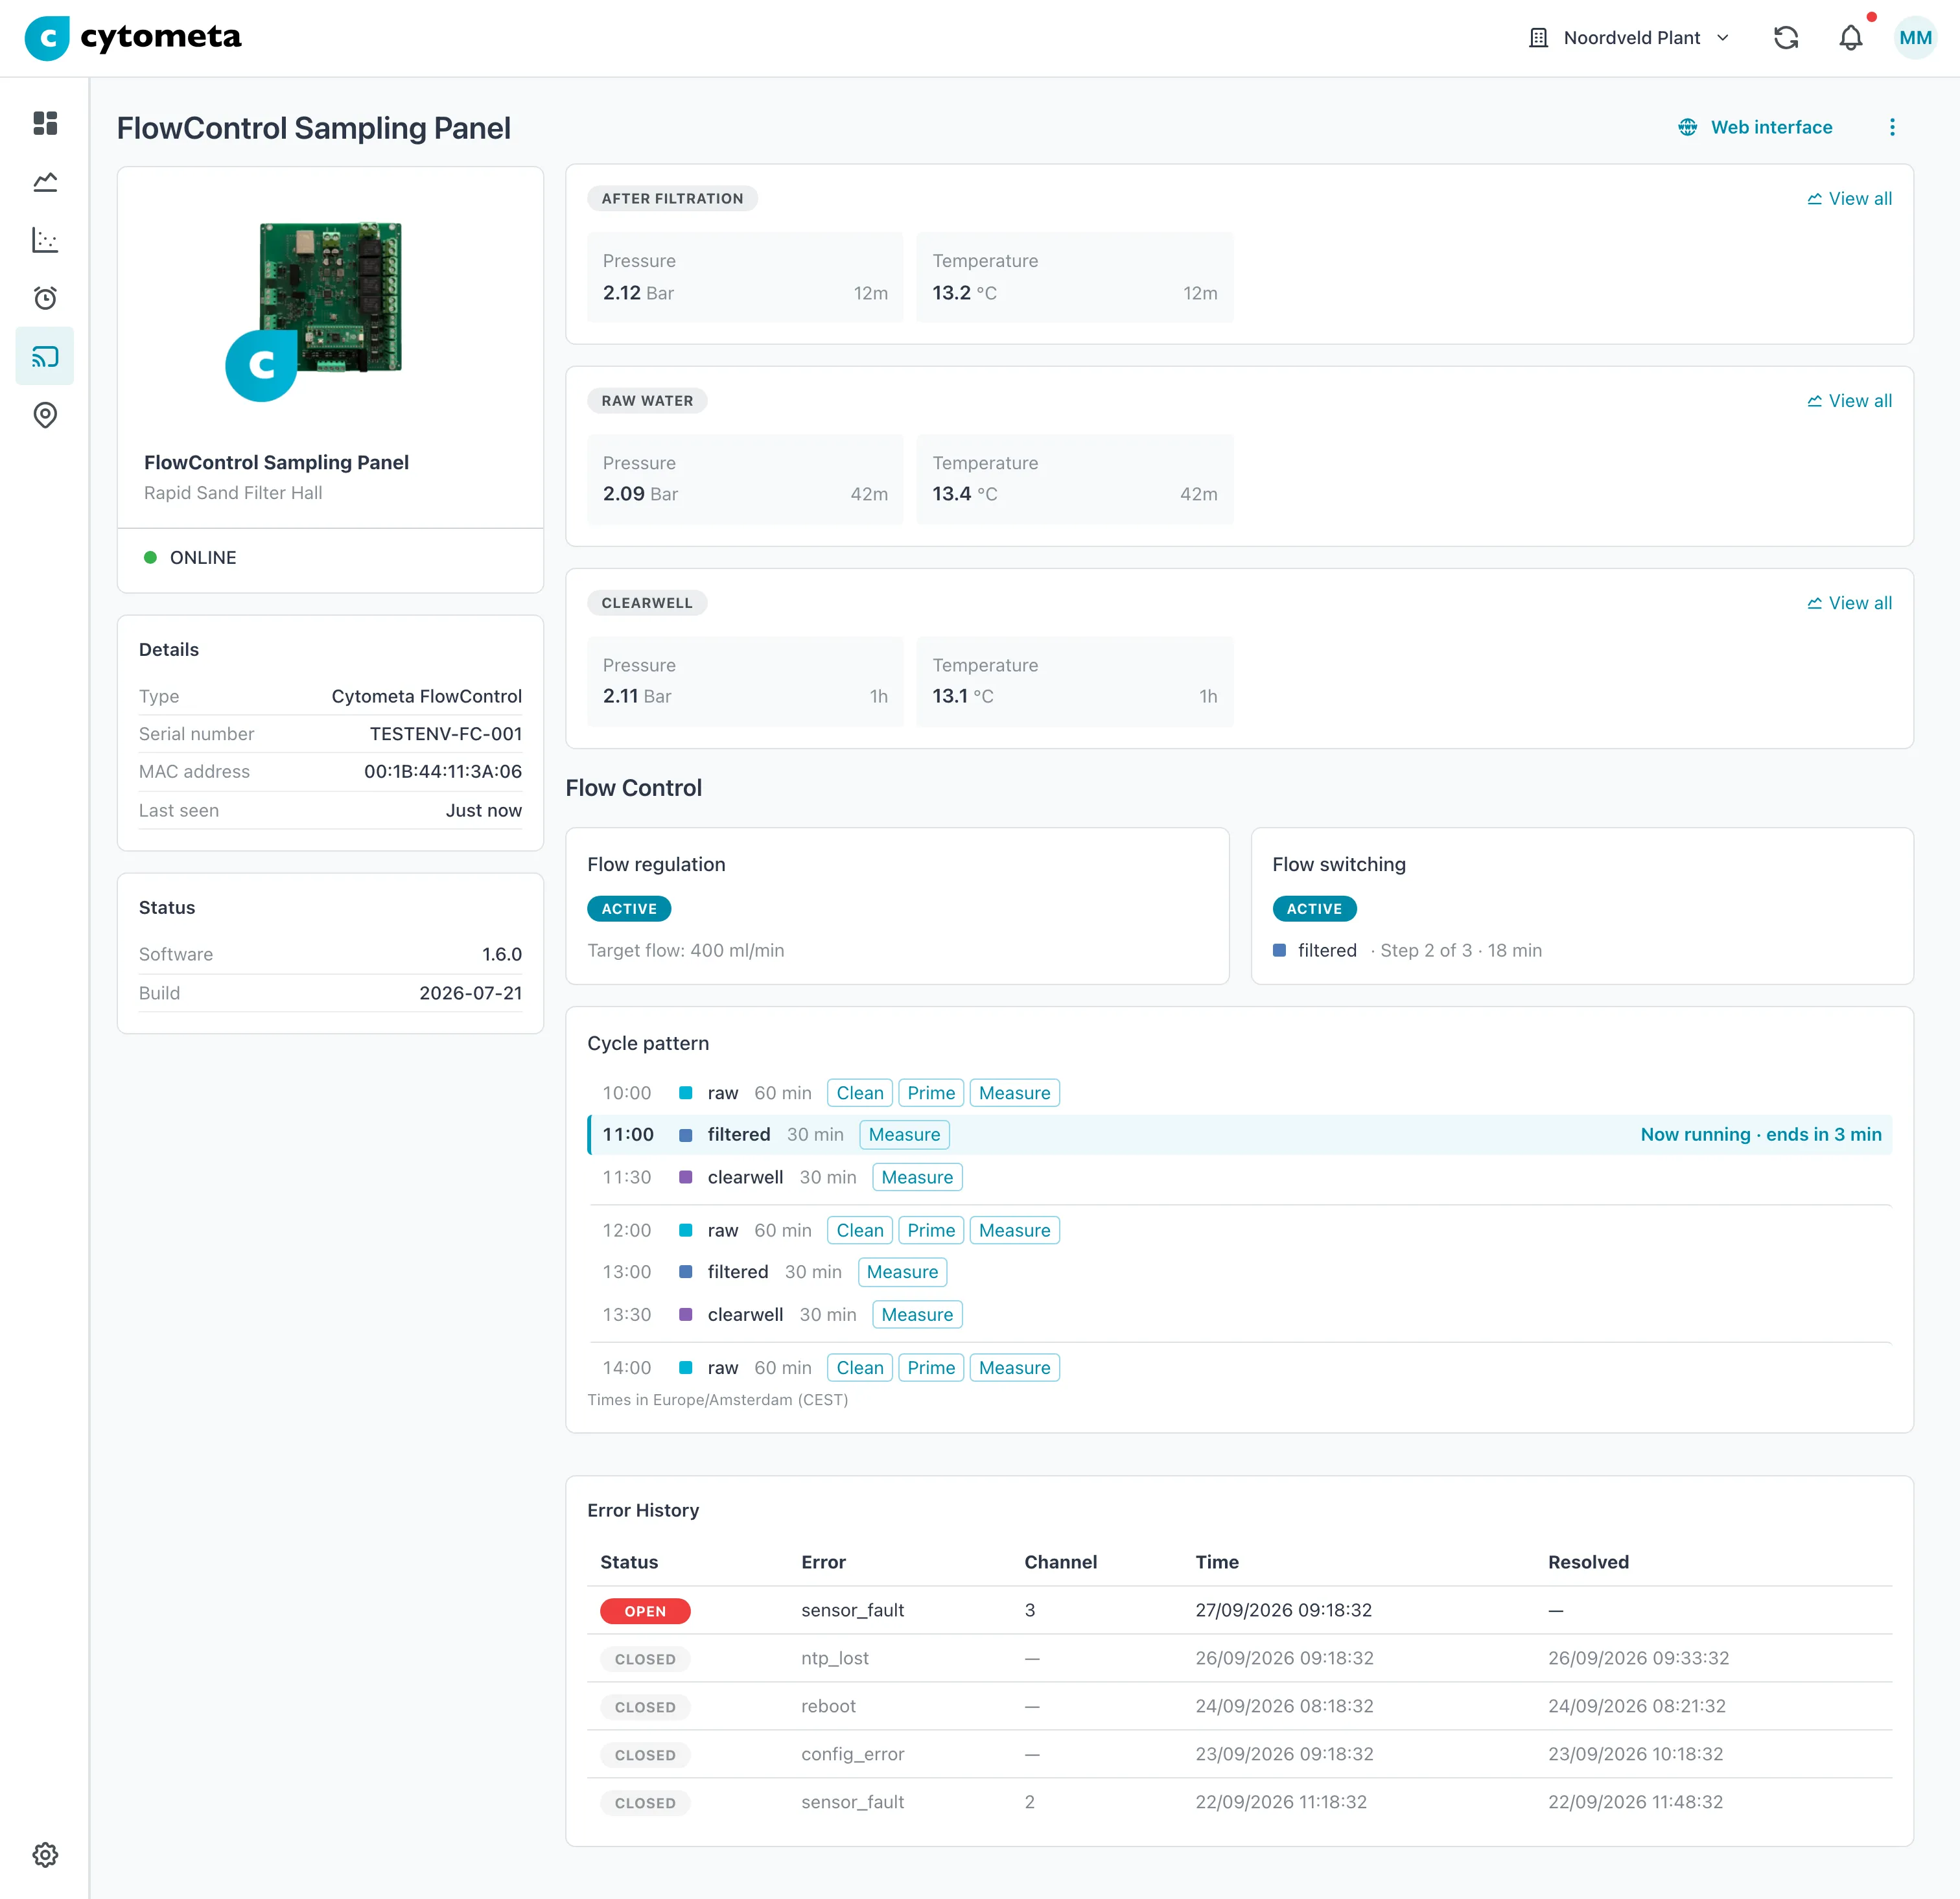Select the 11:00 filtered cycle row

click(x=1239, y=1135)
